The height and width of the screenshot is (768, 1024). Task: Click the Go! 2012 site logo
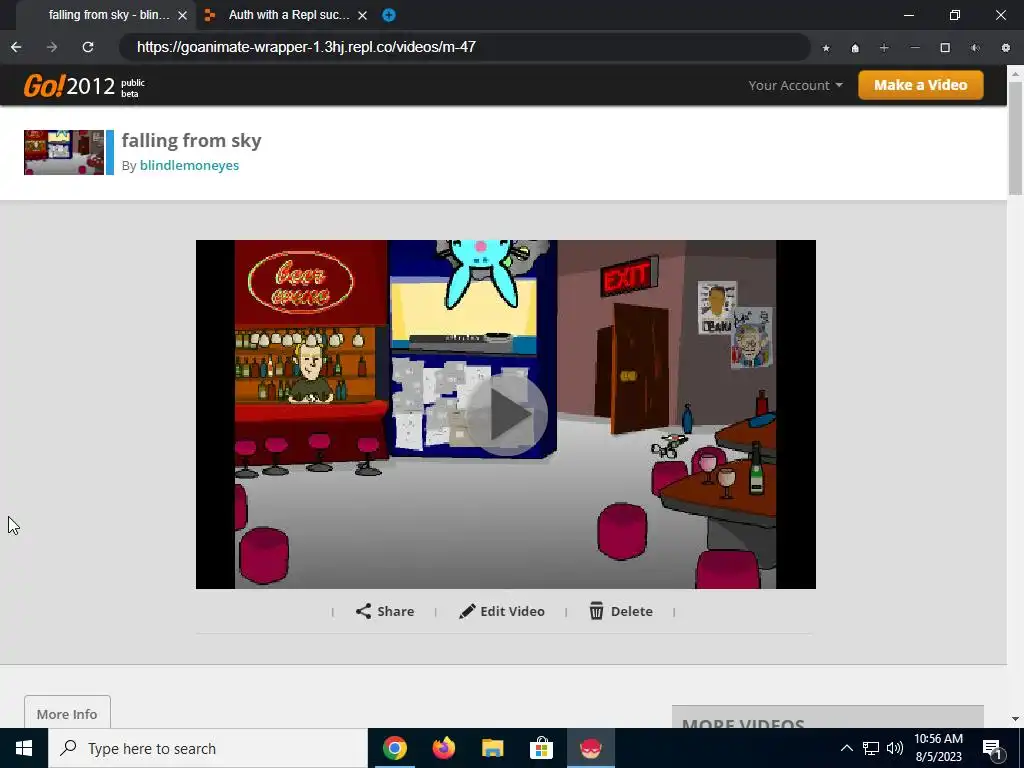pos(84,86)
